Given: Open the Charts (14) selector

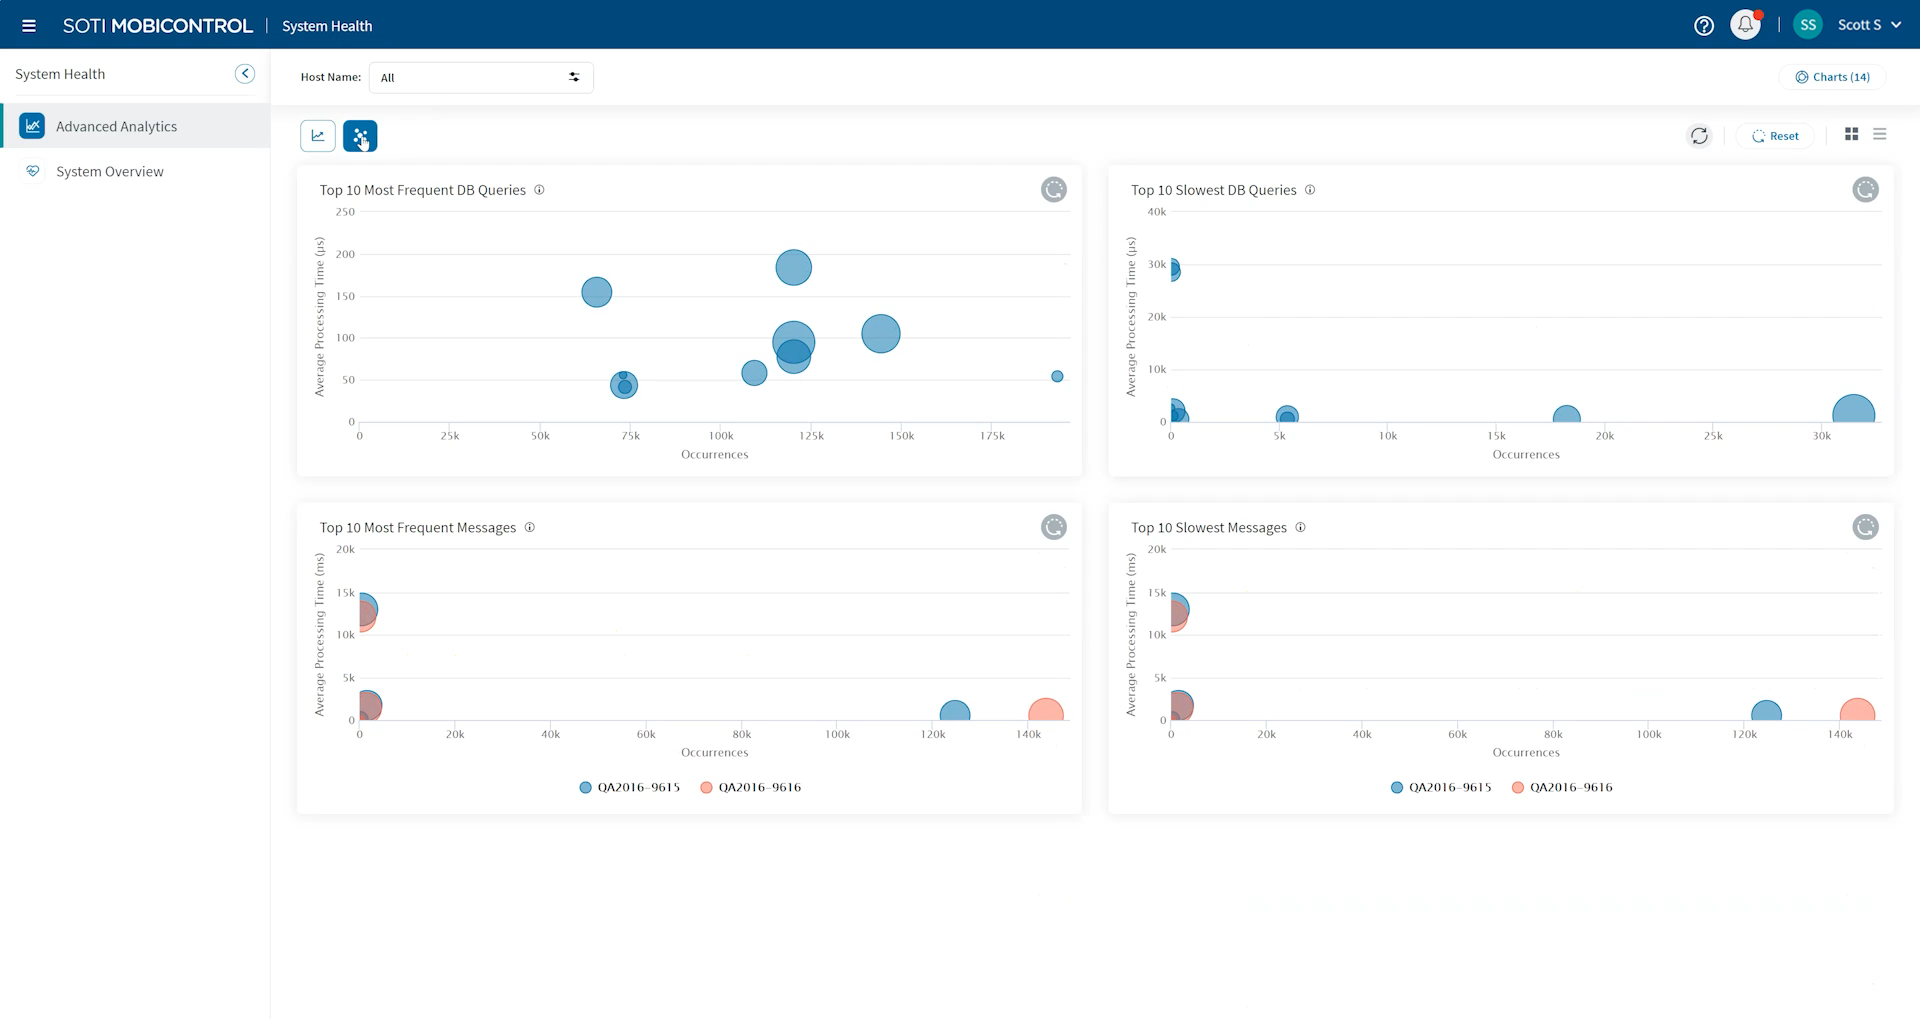Looking at the screenshot, I should 1832,77.
